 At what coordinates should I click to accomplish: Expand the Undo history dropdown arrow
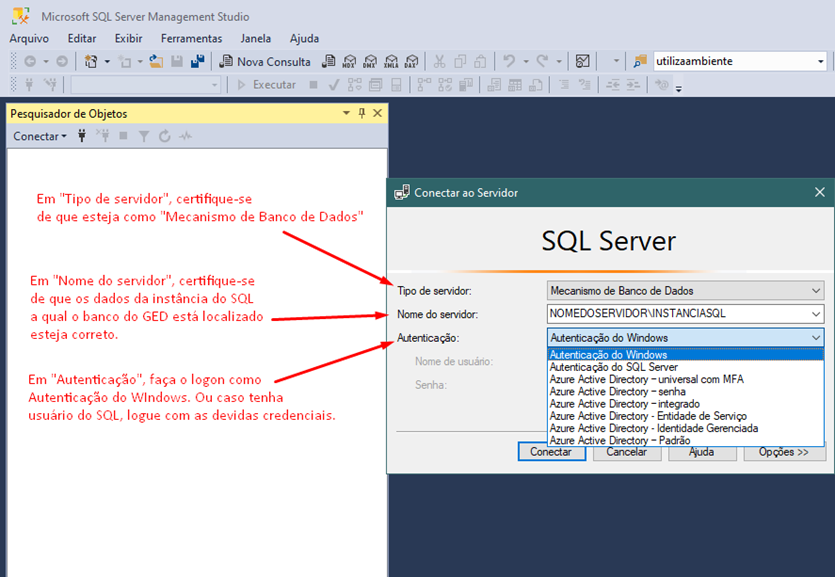(526, 62)
